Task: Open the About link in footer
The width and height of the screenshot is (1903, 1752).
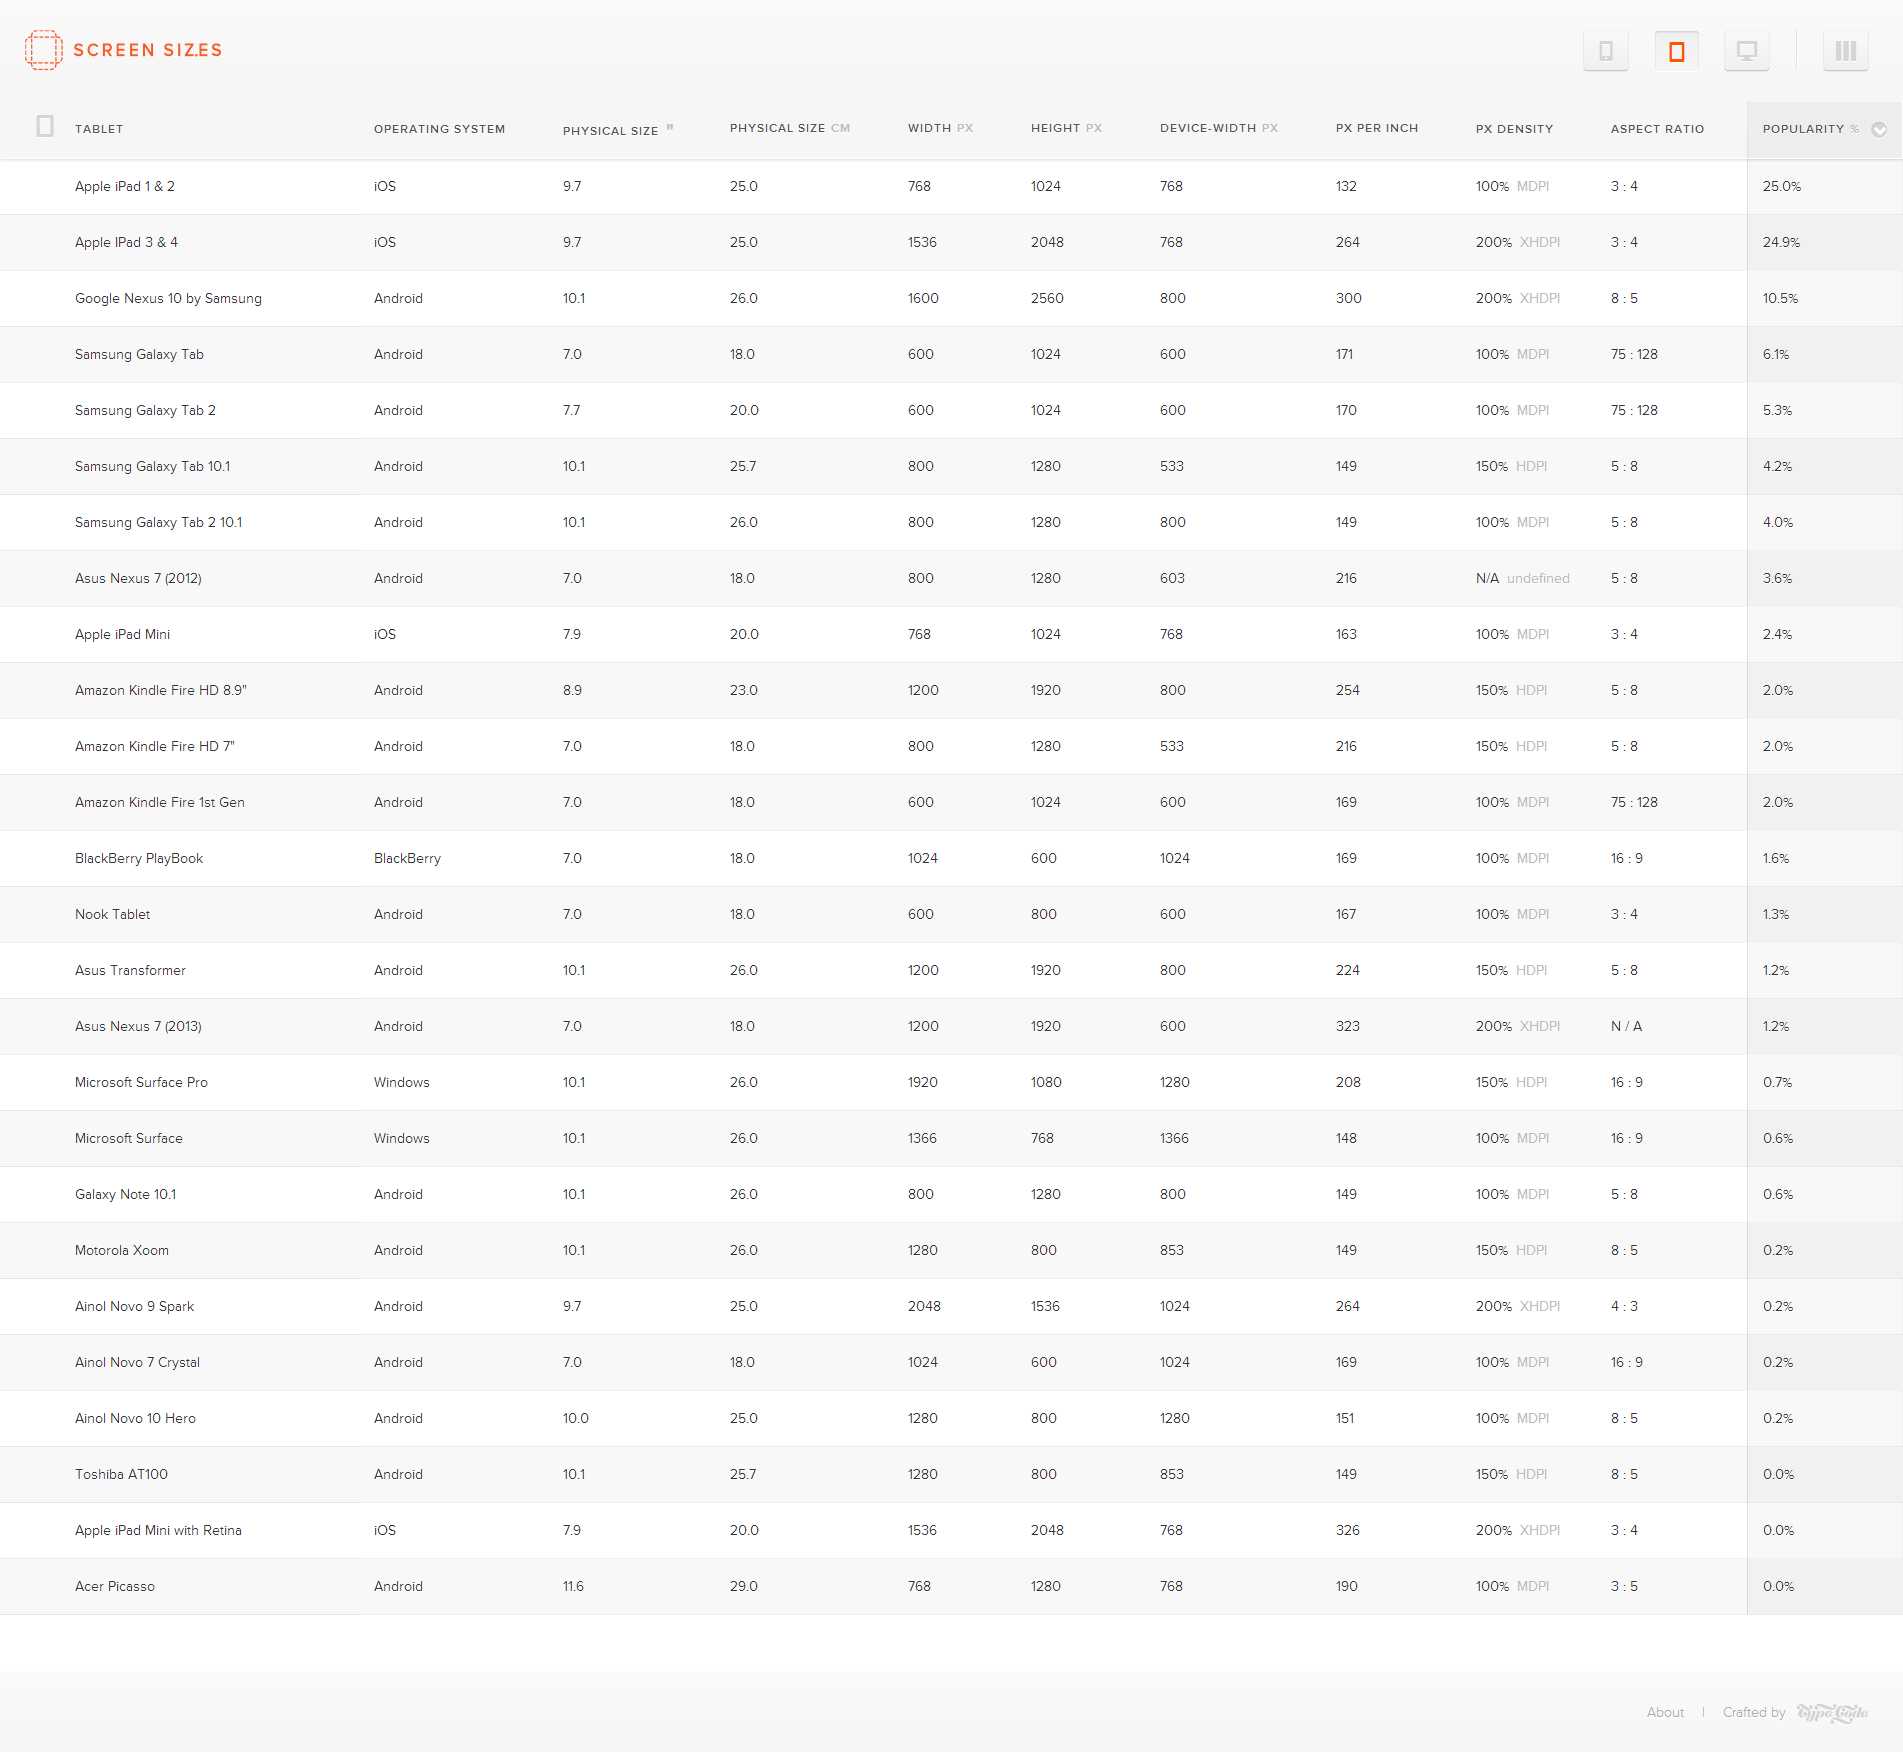Action: point(1665,1712)
